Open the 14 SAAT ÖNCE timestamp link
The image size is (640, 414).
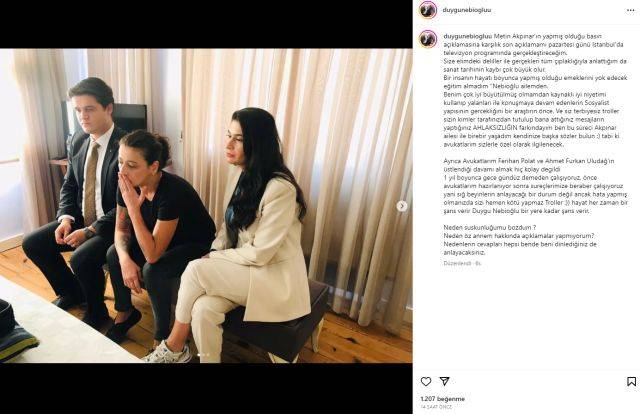click(x=436, y=407)
